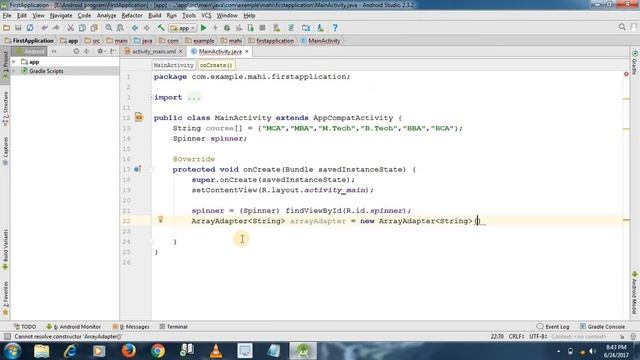Click the Copy toolbar icon
The image size is (640, 360).
[82, 28]
